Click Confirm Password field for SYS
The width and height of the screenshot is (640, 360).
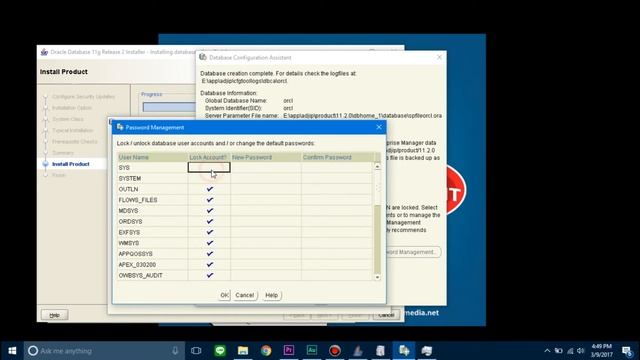point(337,167)
